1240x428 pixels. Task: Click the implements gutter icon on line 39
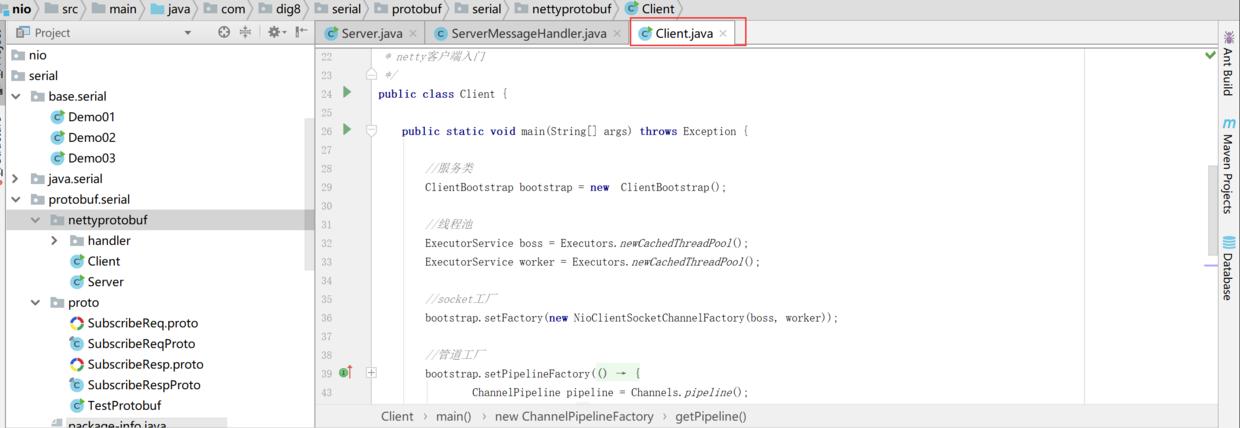click(x=345, y=372)
